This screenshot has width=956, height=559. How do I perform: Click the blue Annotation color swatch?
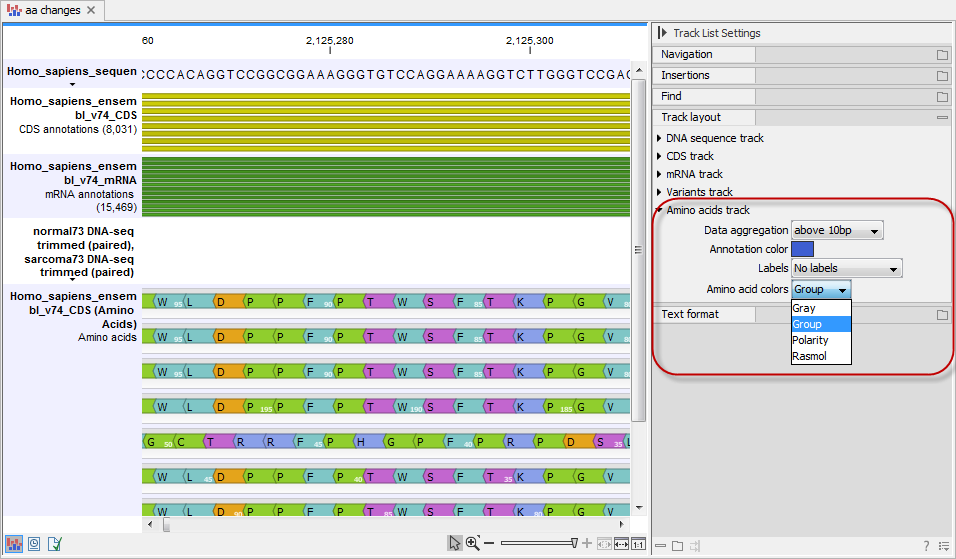pyautogui.click(x=802, y=249)
